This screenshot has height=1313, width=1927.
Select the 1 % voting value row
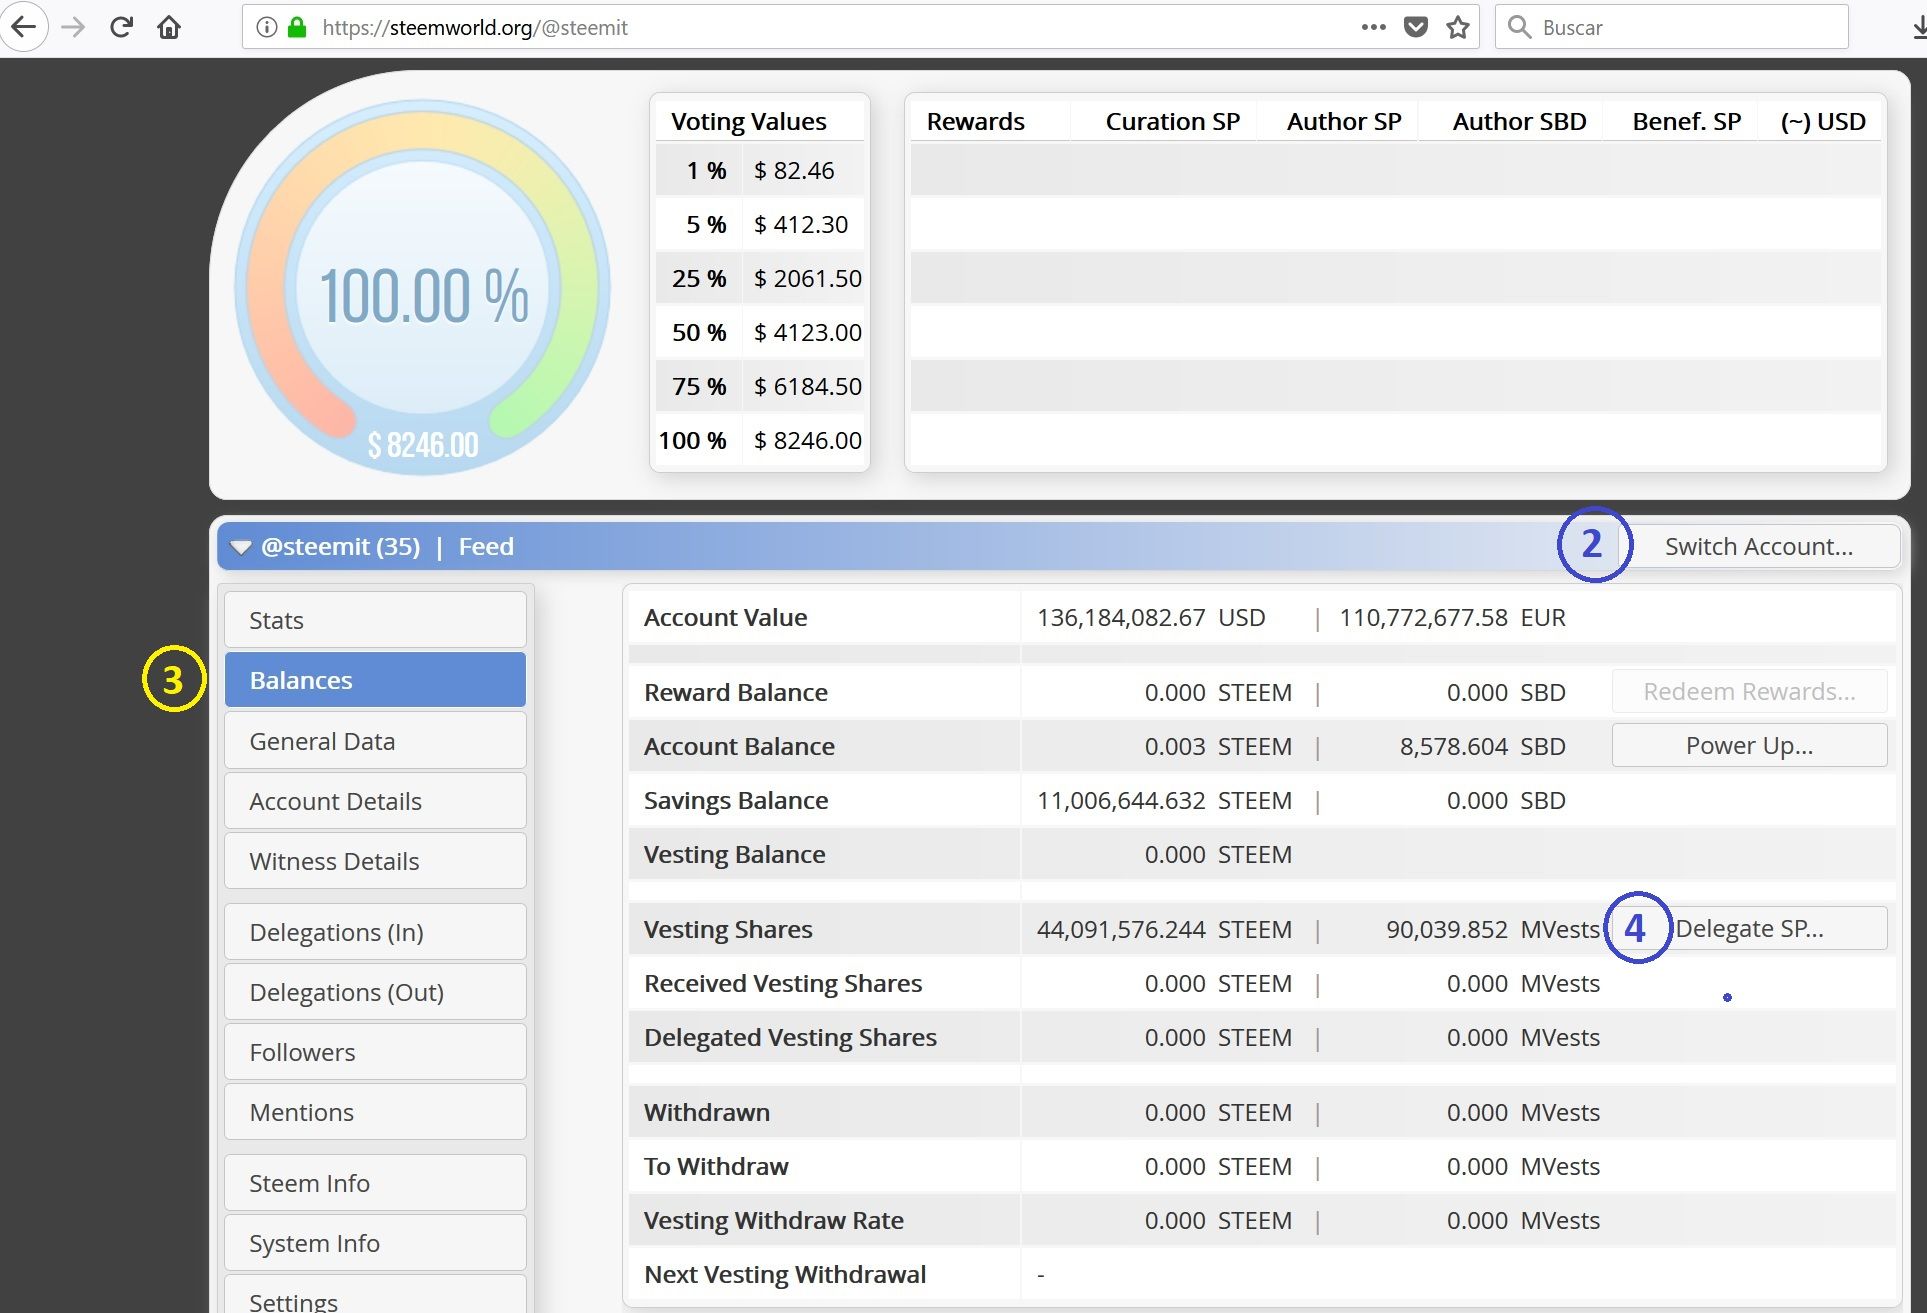coord(760,170)
